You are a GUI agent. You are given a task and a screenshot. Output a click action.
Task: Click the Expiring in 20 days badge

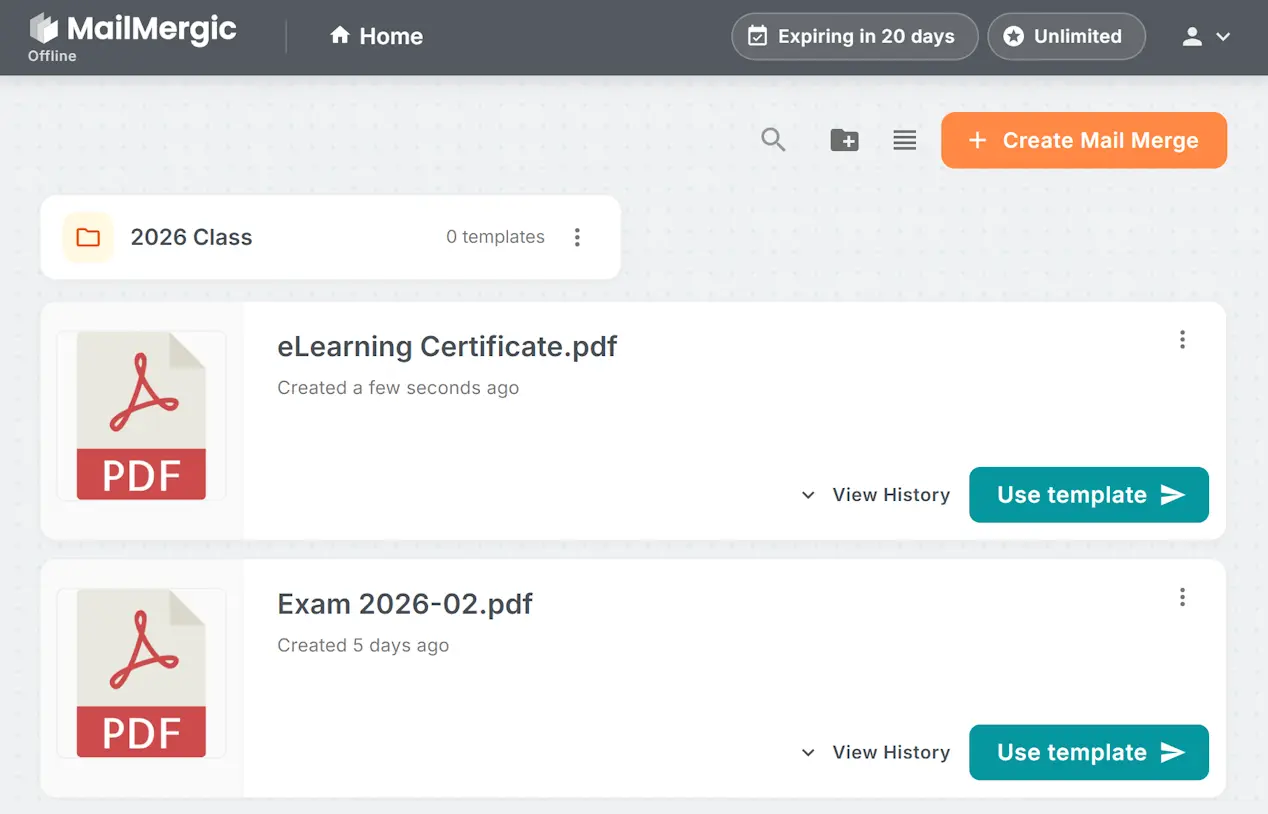click(854, 37)
